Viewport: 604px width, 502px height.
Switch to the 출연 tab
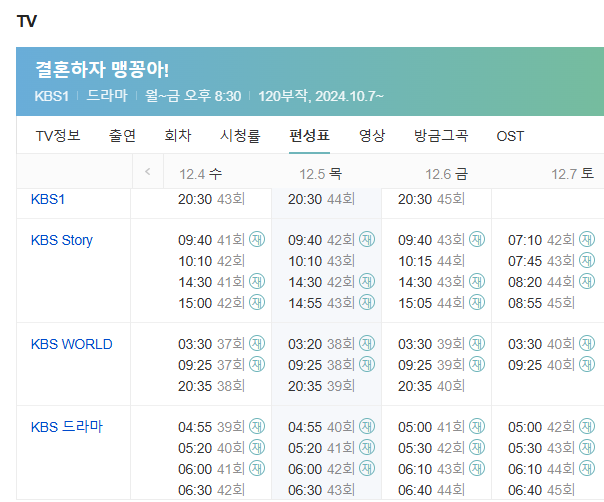tap(122, 136)
